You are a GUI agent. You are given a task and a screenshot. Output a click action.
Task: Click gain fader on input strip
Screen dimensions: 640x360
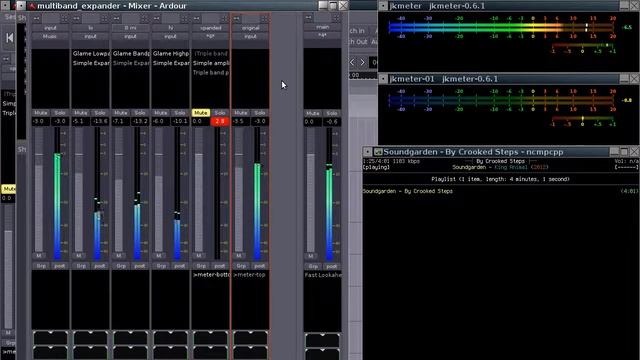pyautogui.click(x=39, y=190)
